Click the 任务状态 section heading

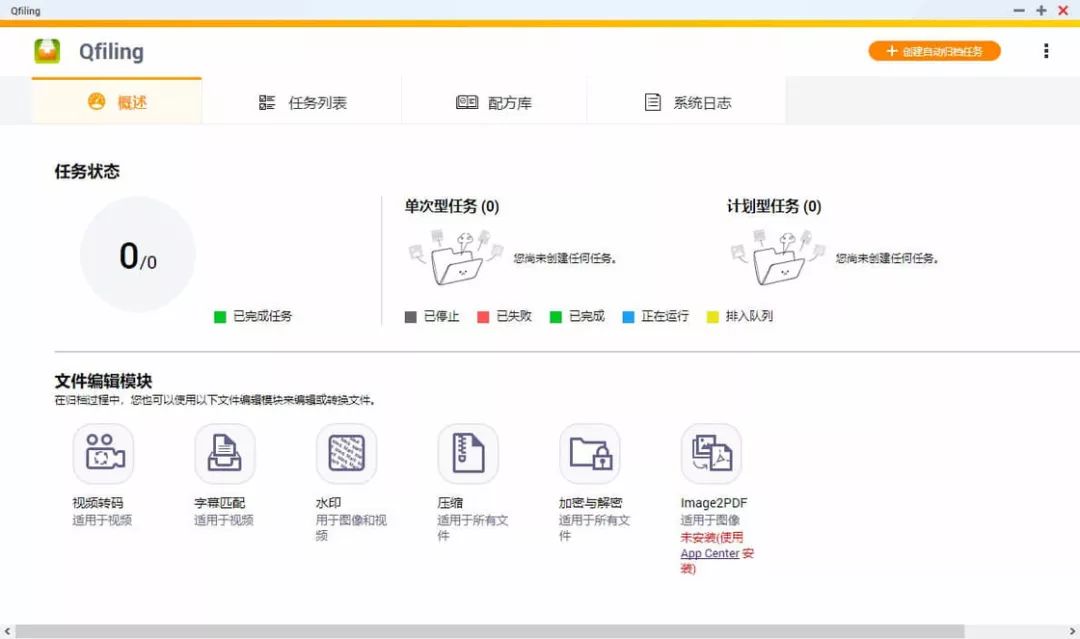87,171
